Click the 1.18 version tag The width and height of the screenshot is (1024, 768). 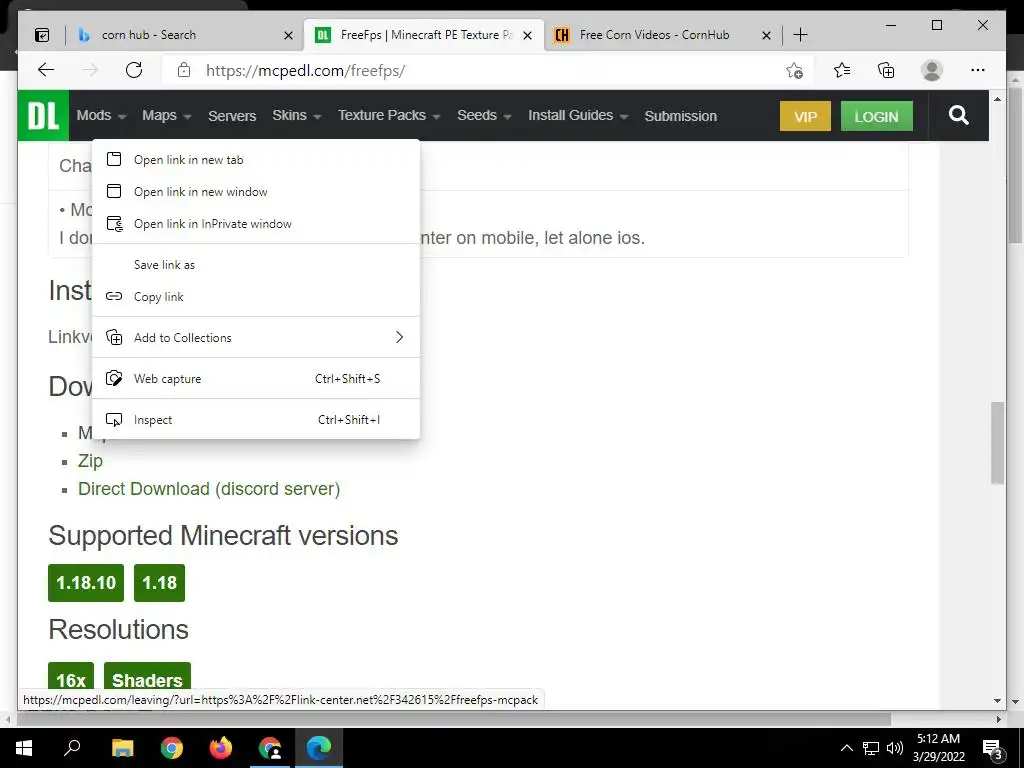pyautogui.click(x=159, y=583)
